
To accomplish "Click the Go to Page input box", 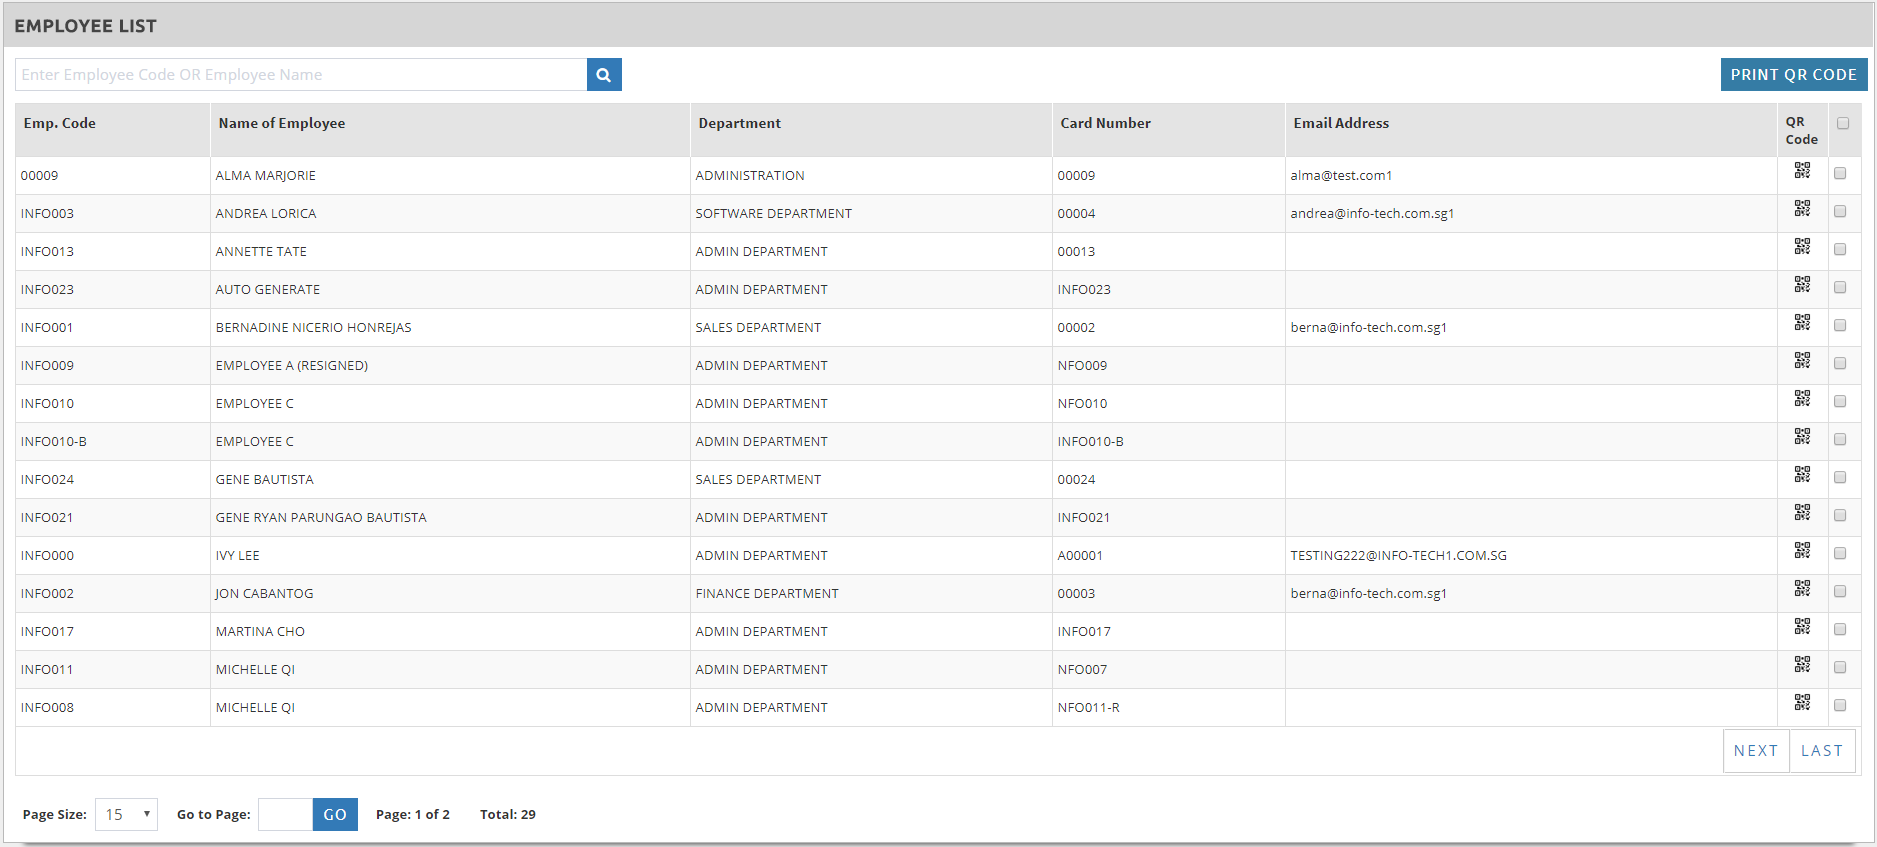I will [x=285, y=815].
